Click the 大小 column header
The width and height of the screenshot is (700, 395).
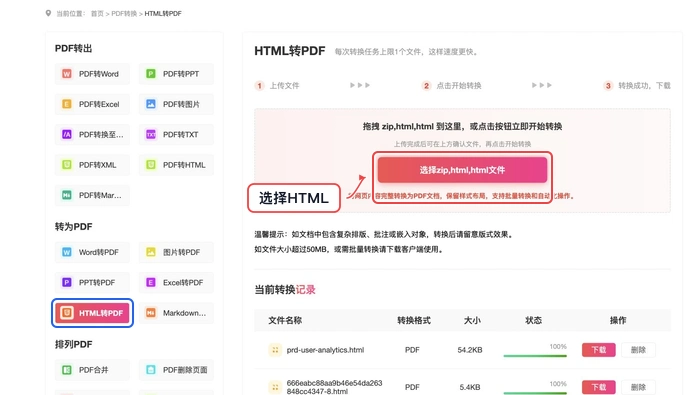(472, 320)
